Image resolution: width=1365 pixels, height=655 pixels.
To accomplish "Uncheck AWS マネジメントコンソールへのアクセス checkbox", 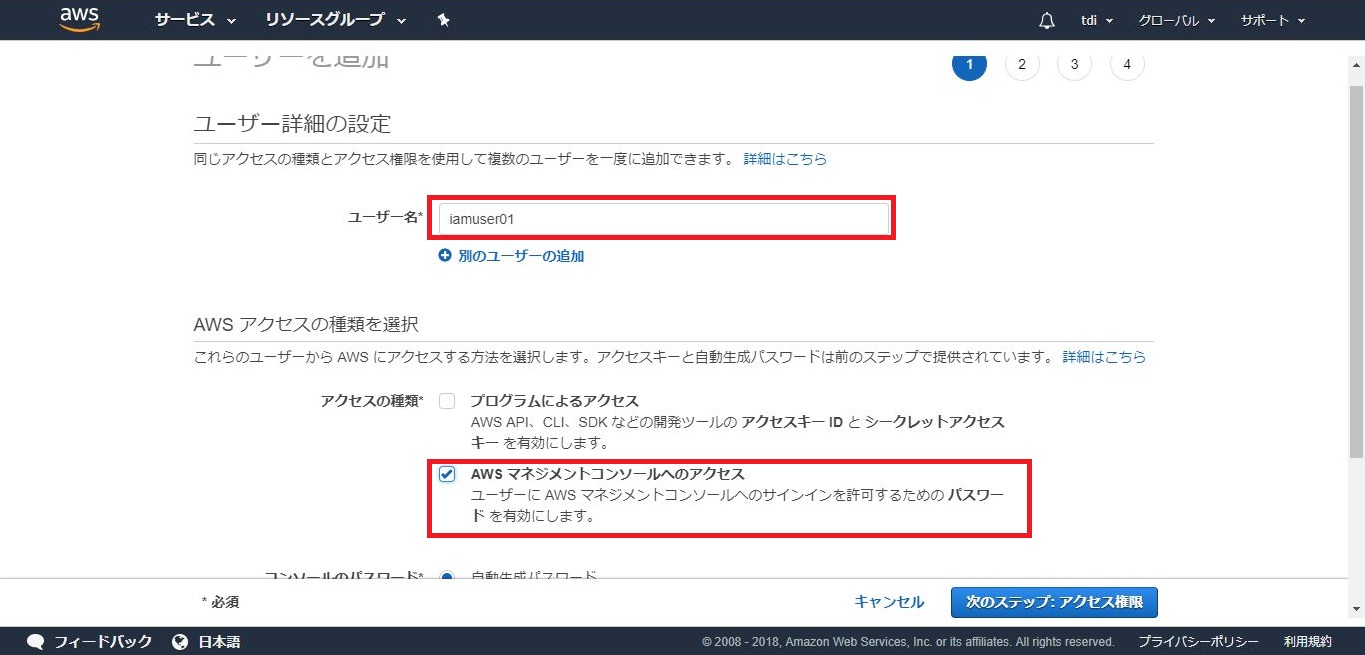I will 447,474.
